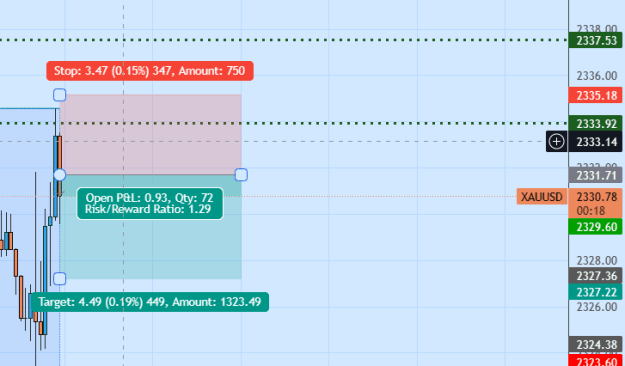Viewport: 625px width, 366px height.
Task: Click the red 2335.18 stop price label
Action: pos(596,95)
